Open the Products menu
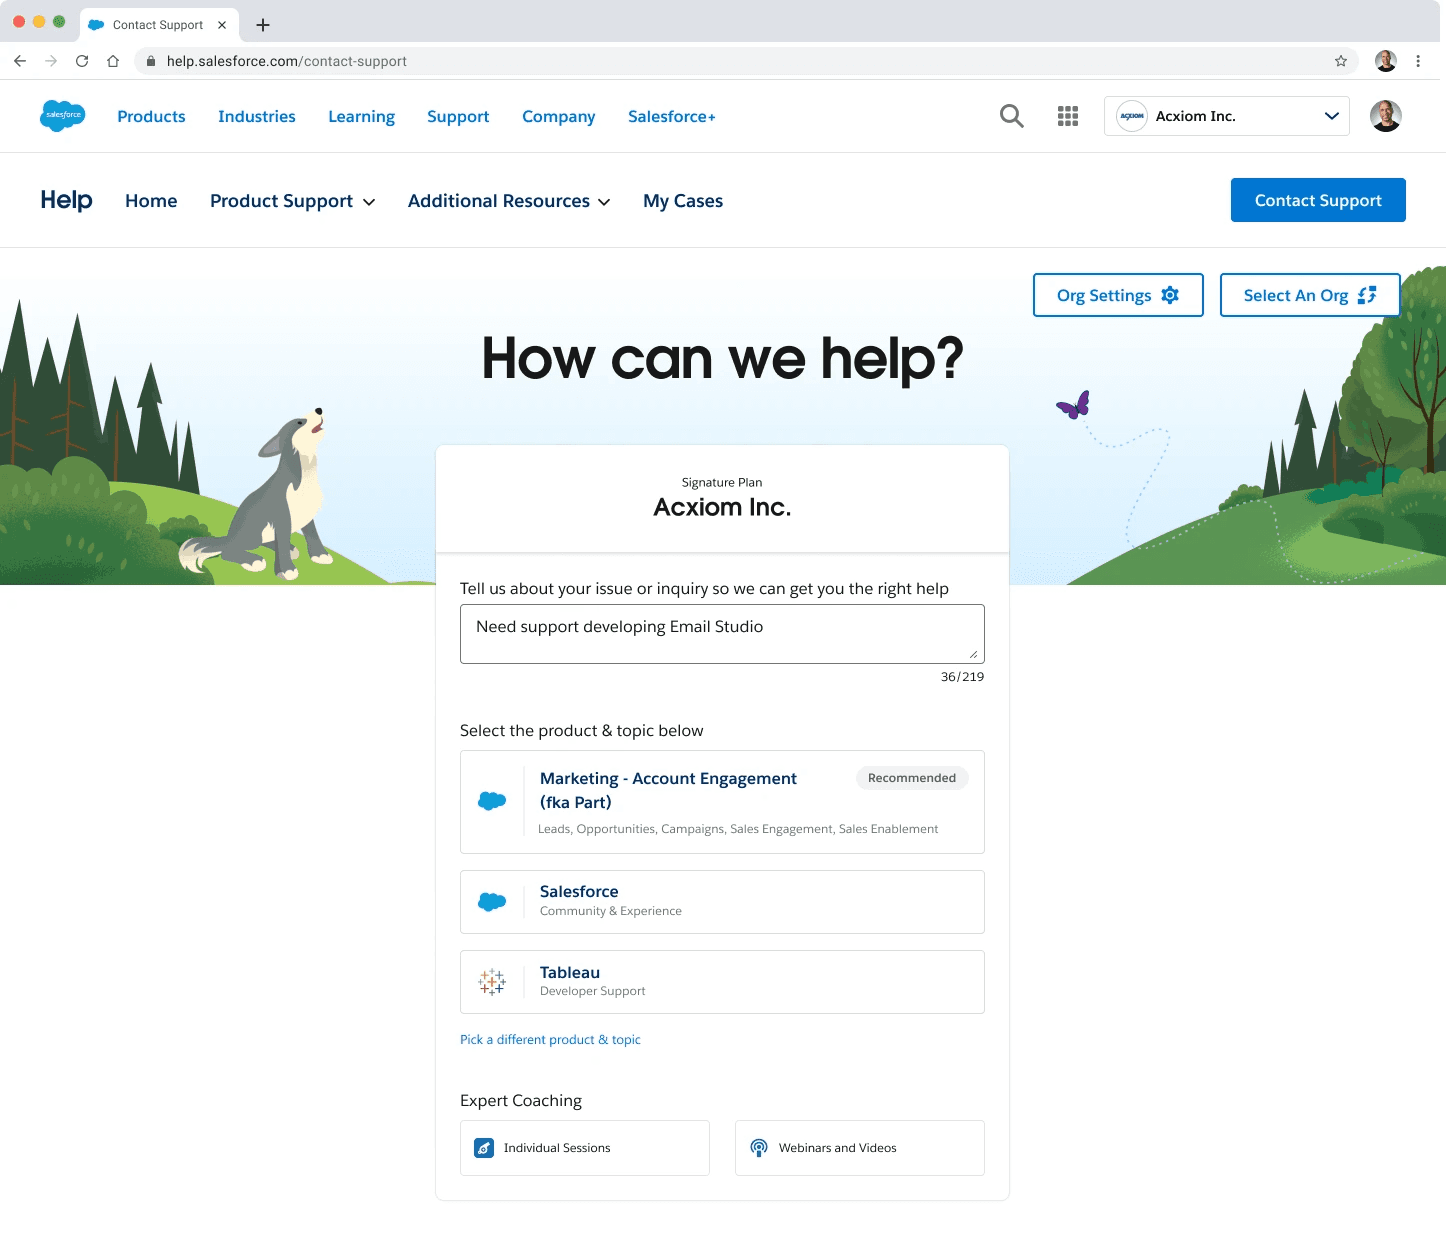1446x1245 pixels. coord(151,117)
